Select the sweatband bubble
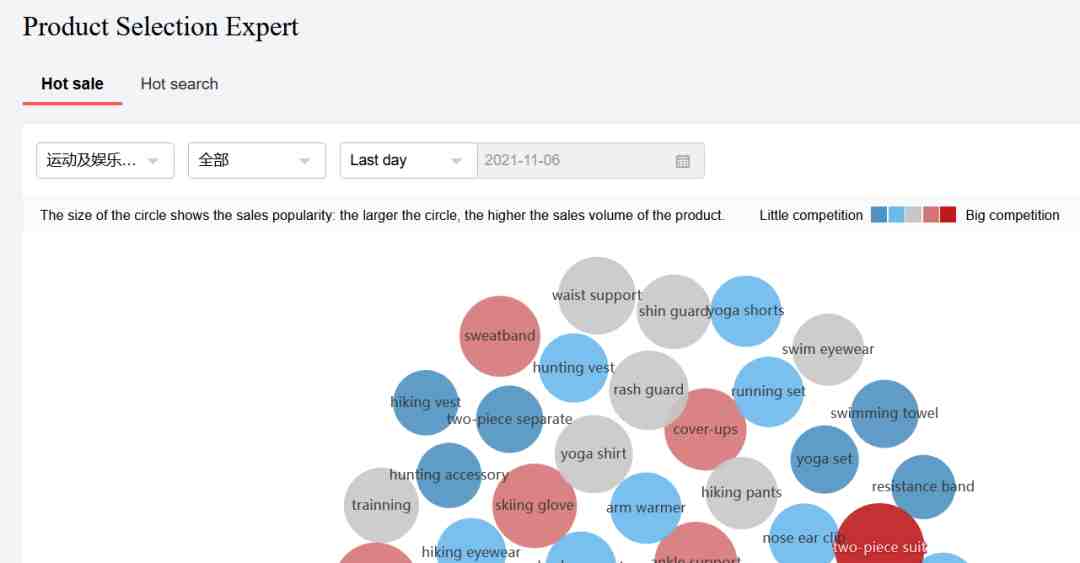 tap(499, 336)
